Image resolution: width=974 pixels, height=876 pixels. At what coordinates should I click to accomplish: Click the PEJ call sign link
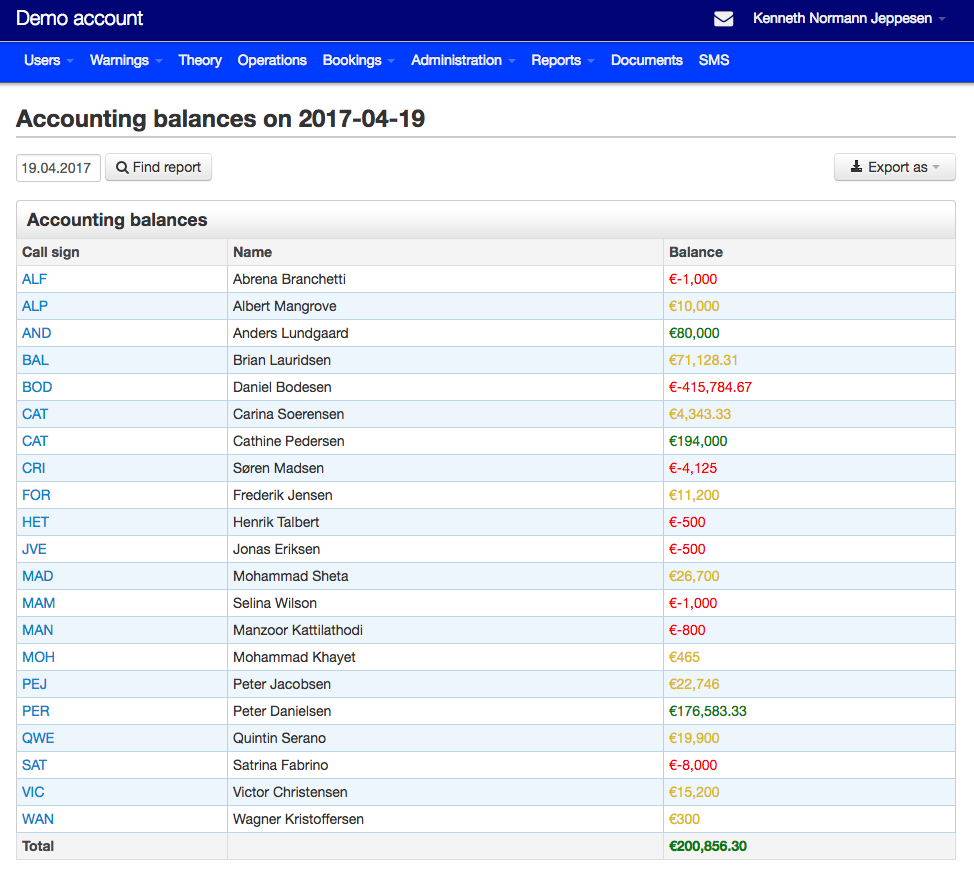(x=34, y=685)
